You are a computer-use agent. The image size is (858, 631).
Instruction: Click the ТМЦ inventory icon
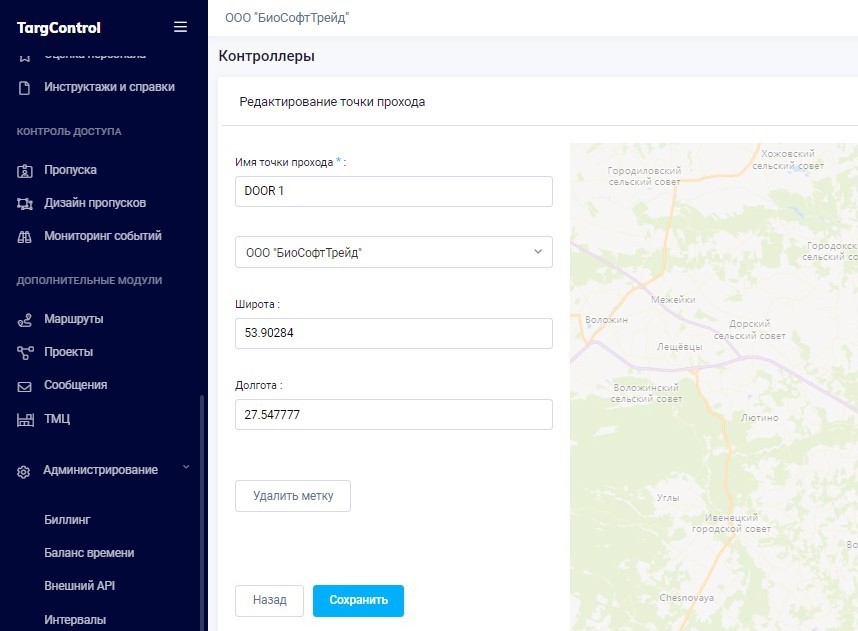25,420
